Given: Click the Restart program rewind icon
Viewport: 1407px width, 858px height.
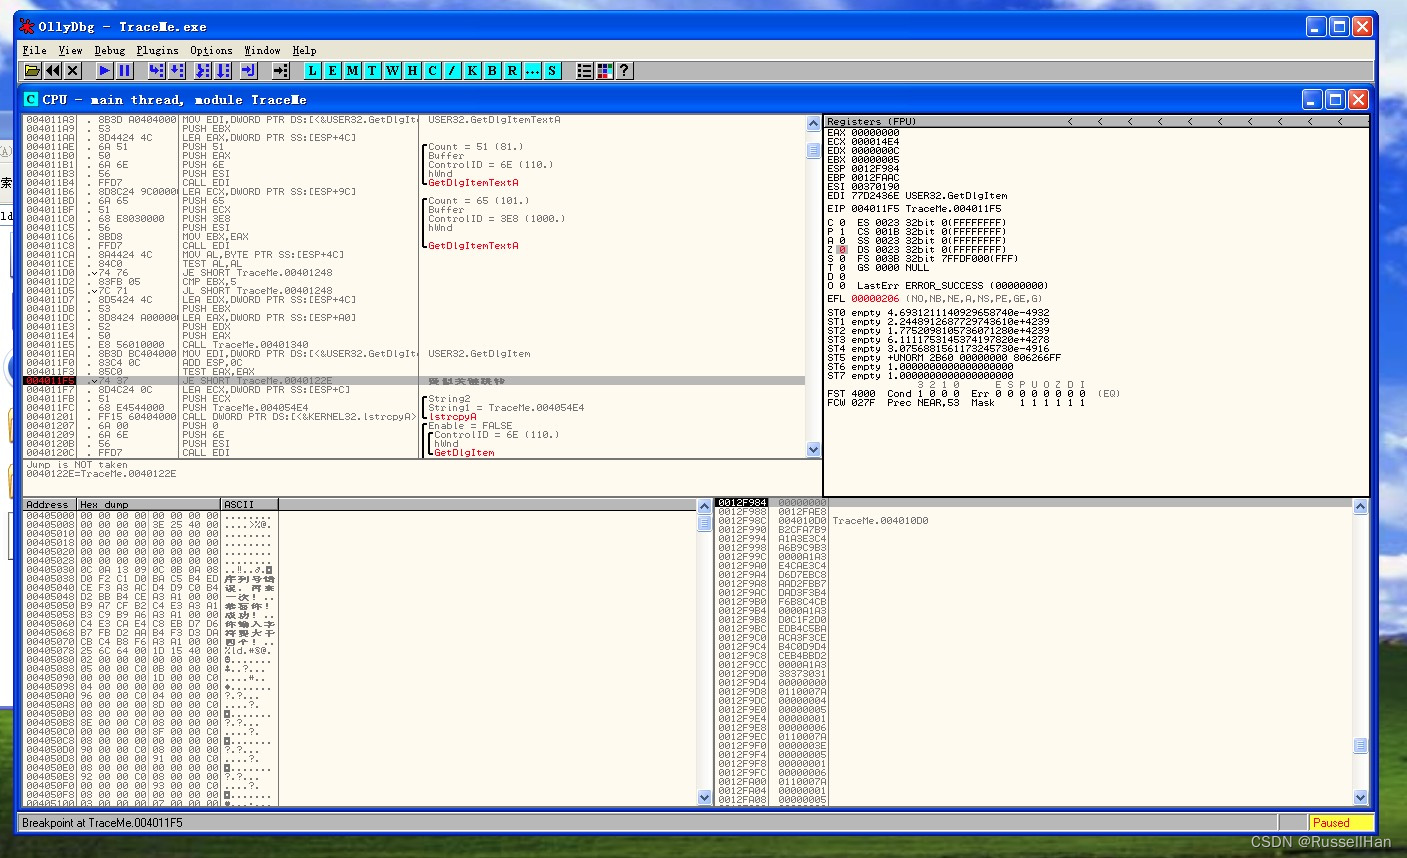Looking at the screenshot, I should (x=52, y=71).
